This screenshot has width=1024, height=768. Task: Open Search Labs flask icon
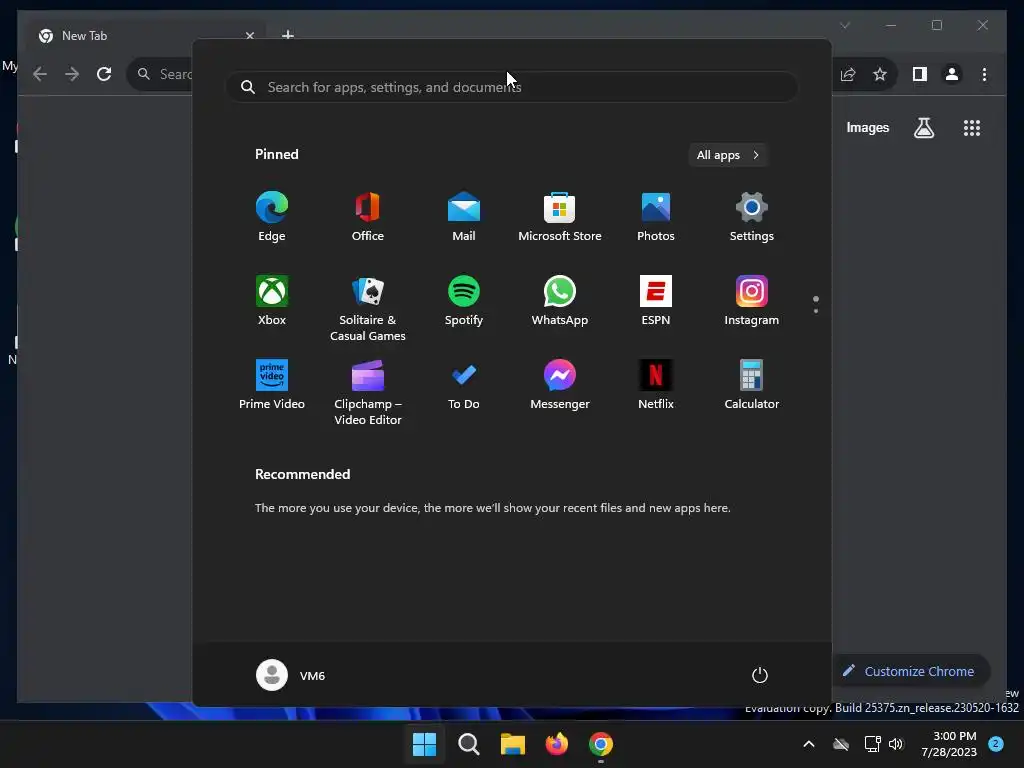(x=923, y=127)
